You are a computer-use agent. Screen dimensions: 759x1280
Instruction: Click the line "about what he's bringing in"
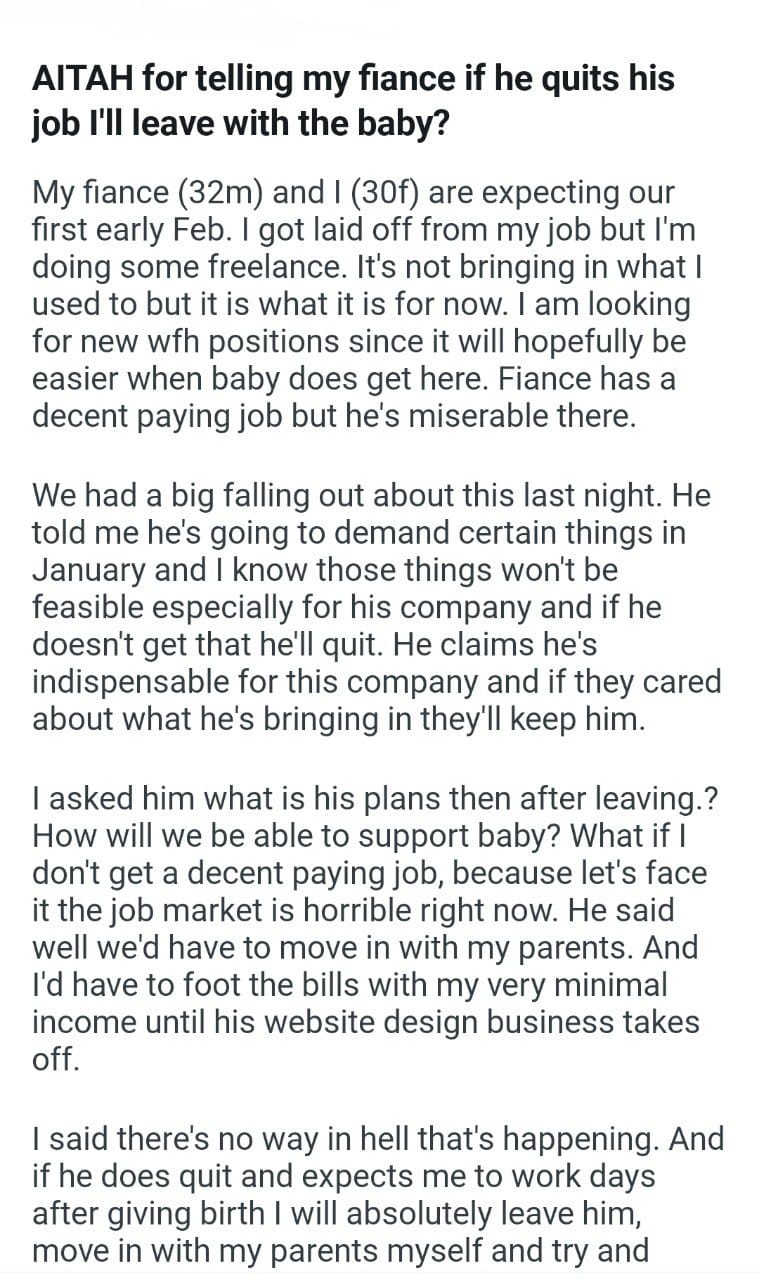click(x=340, y=719)
